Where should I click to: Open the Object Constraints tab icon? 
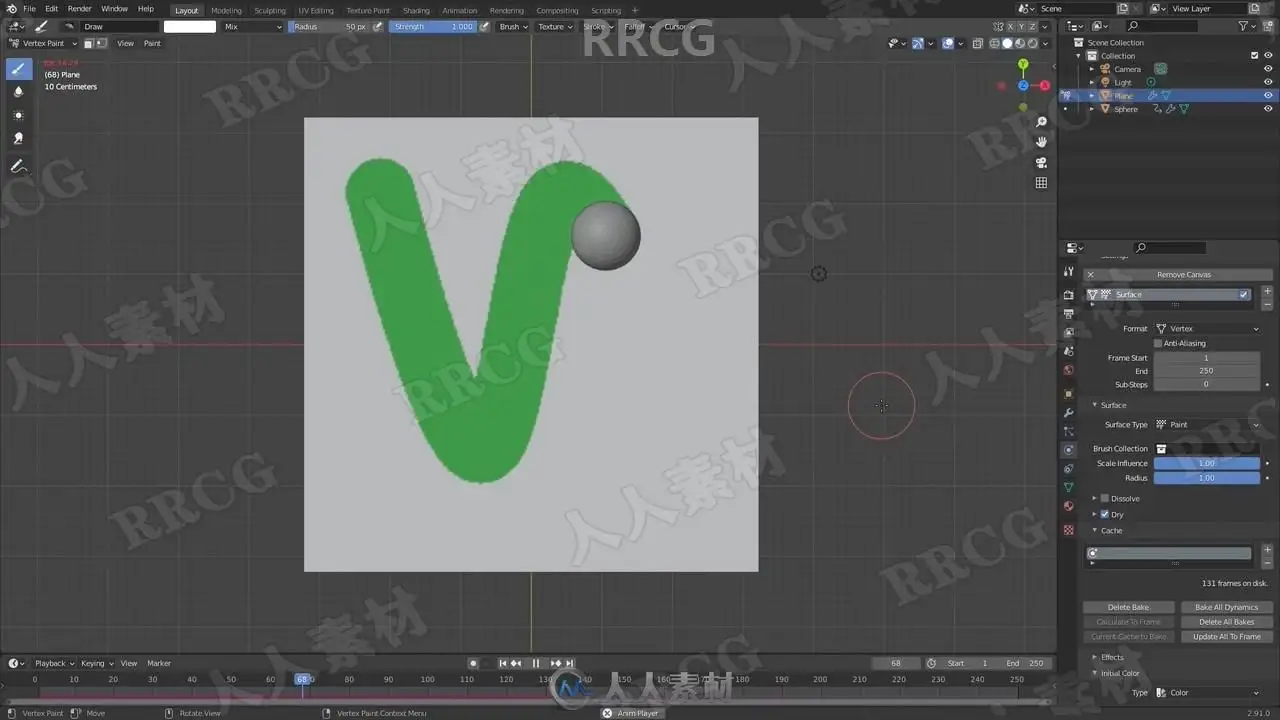tap(1069, 468)
